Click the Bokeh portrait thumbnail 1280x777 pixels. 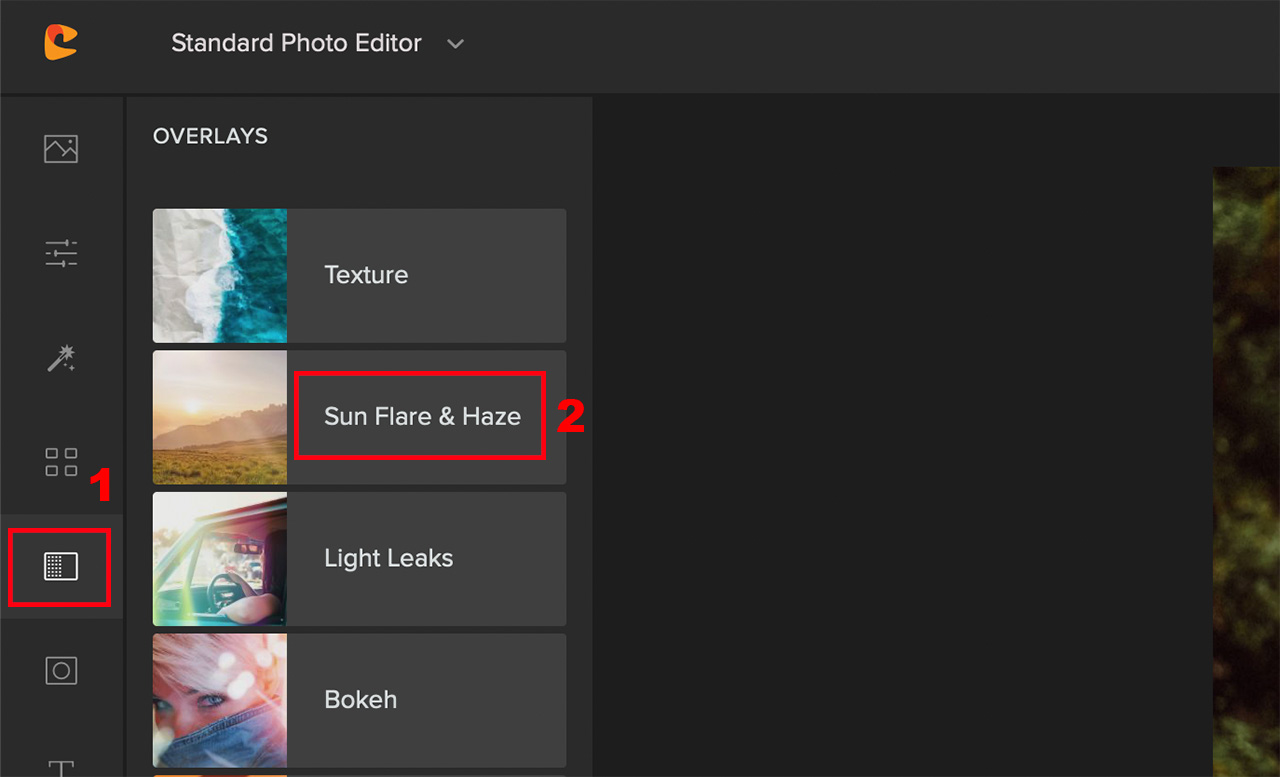[x=219, y=700]
